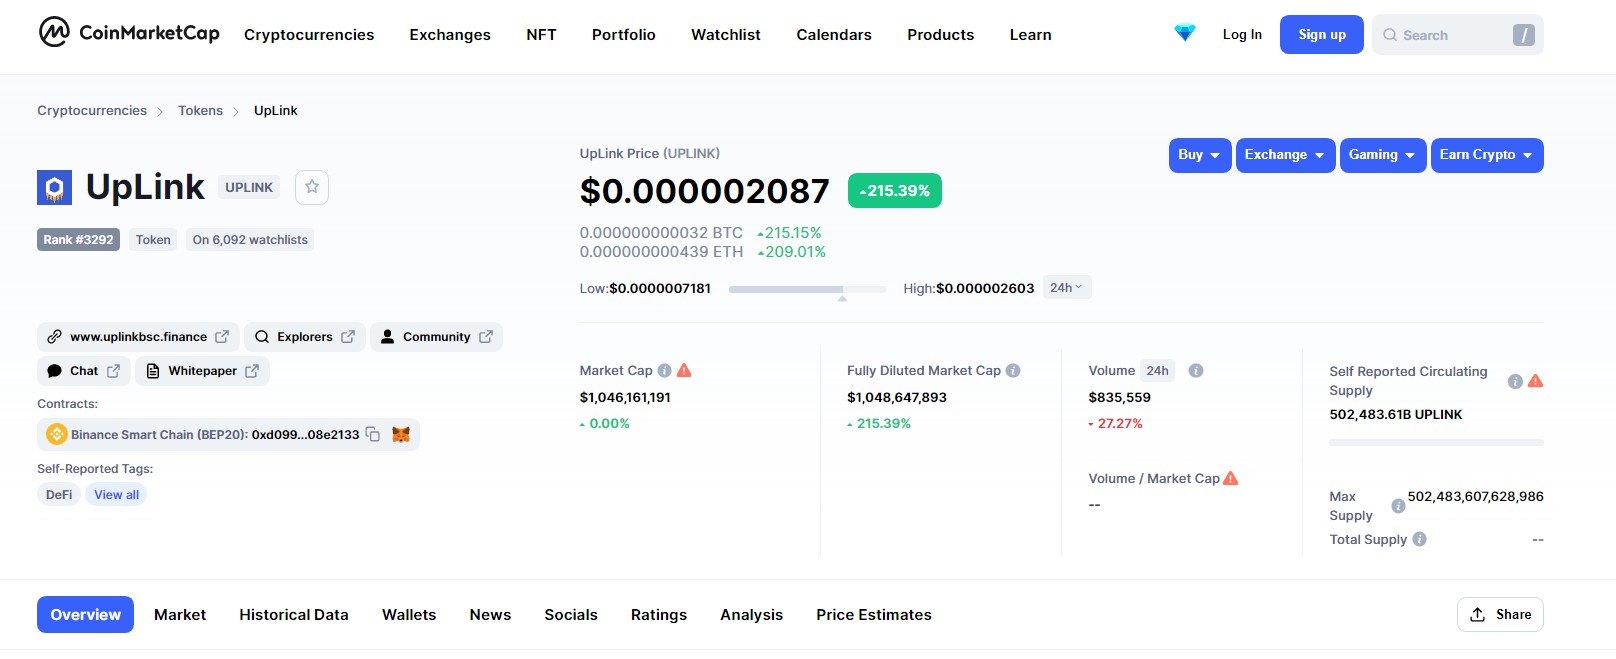Screen dimensions: 1616x659
Task: Click the circulating supply progress bar
Action: point(1436,442)
